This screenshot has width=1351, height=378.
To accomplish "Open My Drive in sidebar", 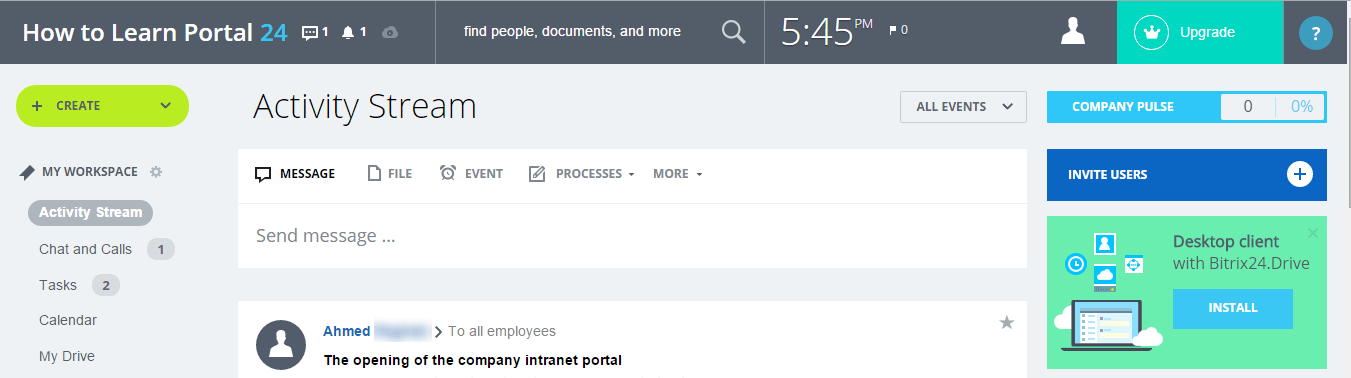I will [x=67, y=356].
